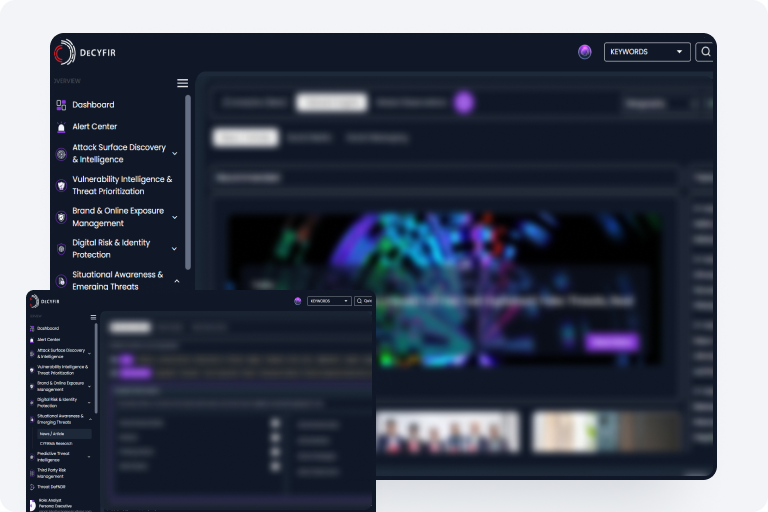Click the Digital Risk & Identity Protection icon

click(61, 249)
